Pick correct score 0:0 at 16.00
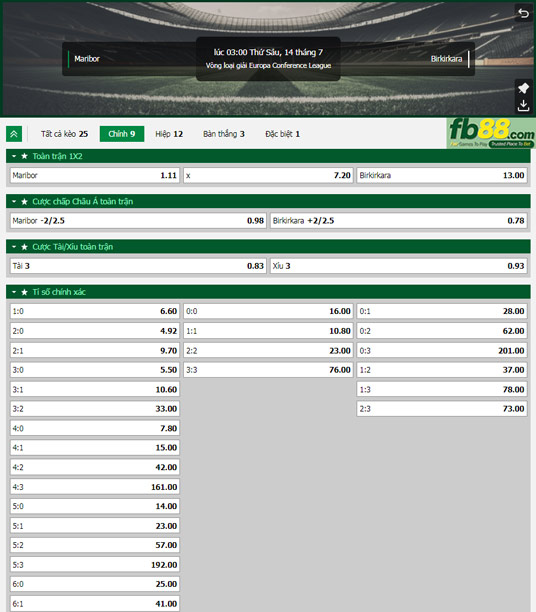 click(268, 311)
